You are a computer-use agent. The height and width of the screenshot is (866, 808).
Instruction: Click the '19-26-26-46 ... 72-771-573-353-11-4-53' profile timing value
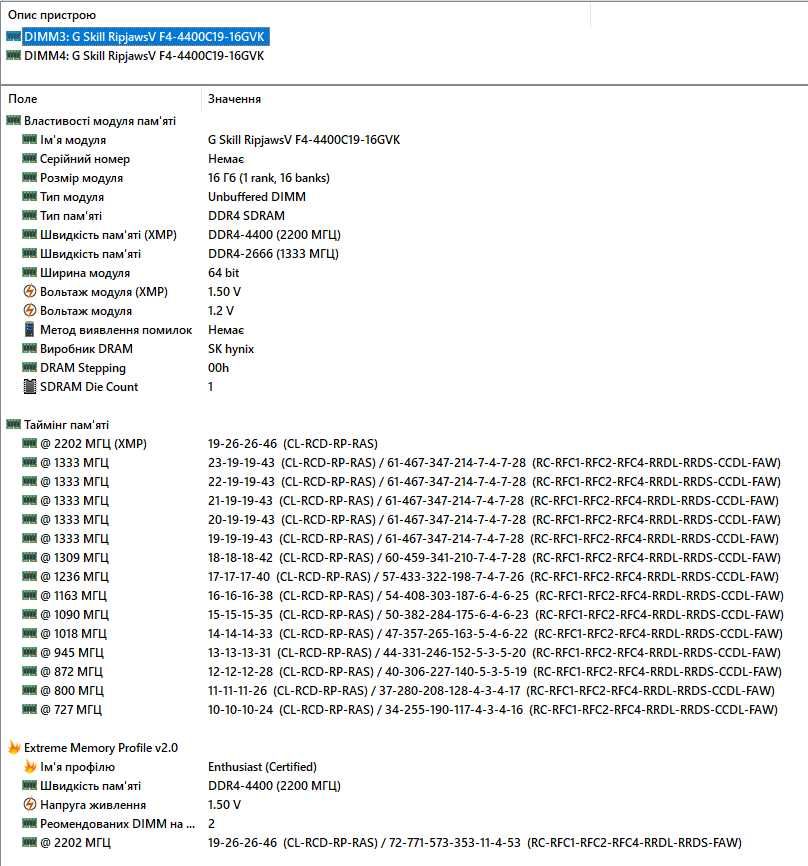tap(474, 843)
